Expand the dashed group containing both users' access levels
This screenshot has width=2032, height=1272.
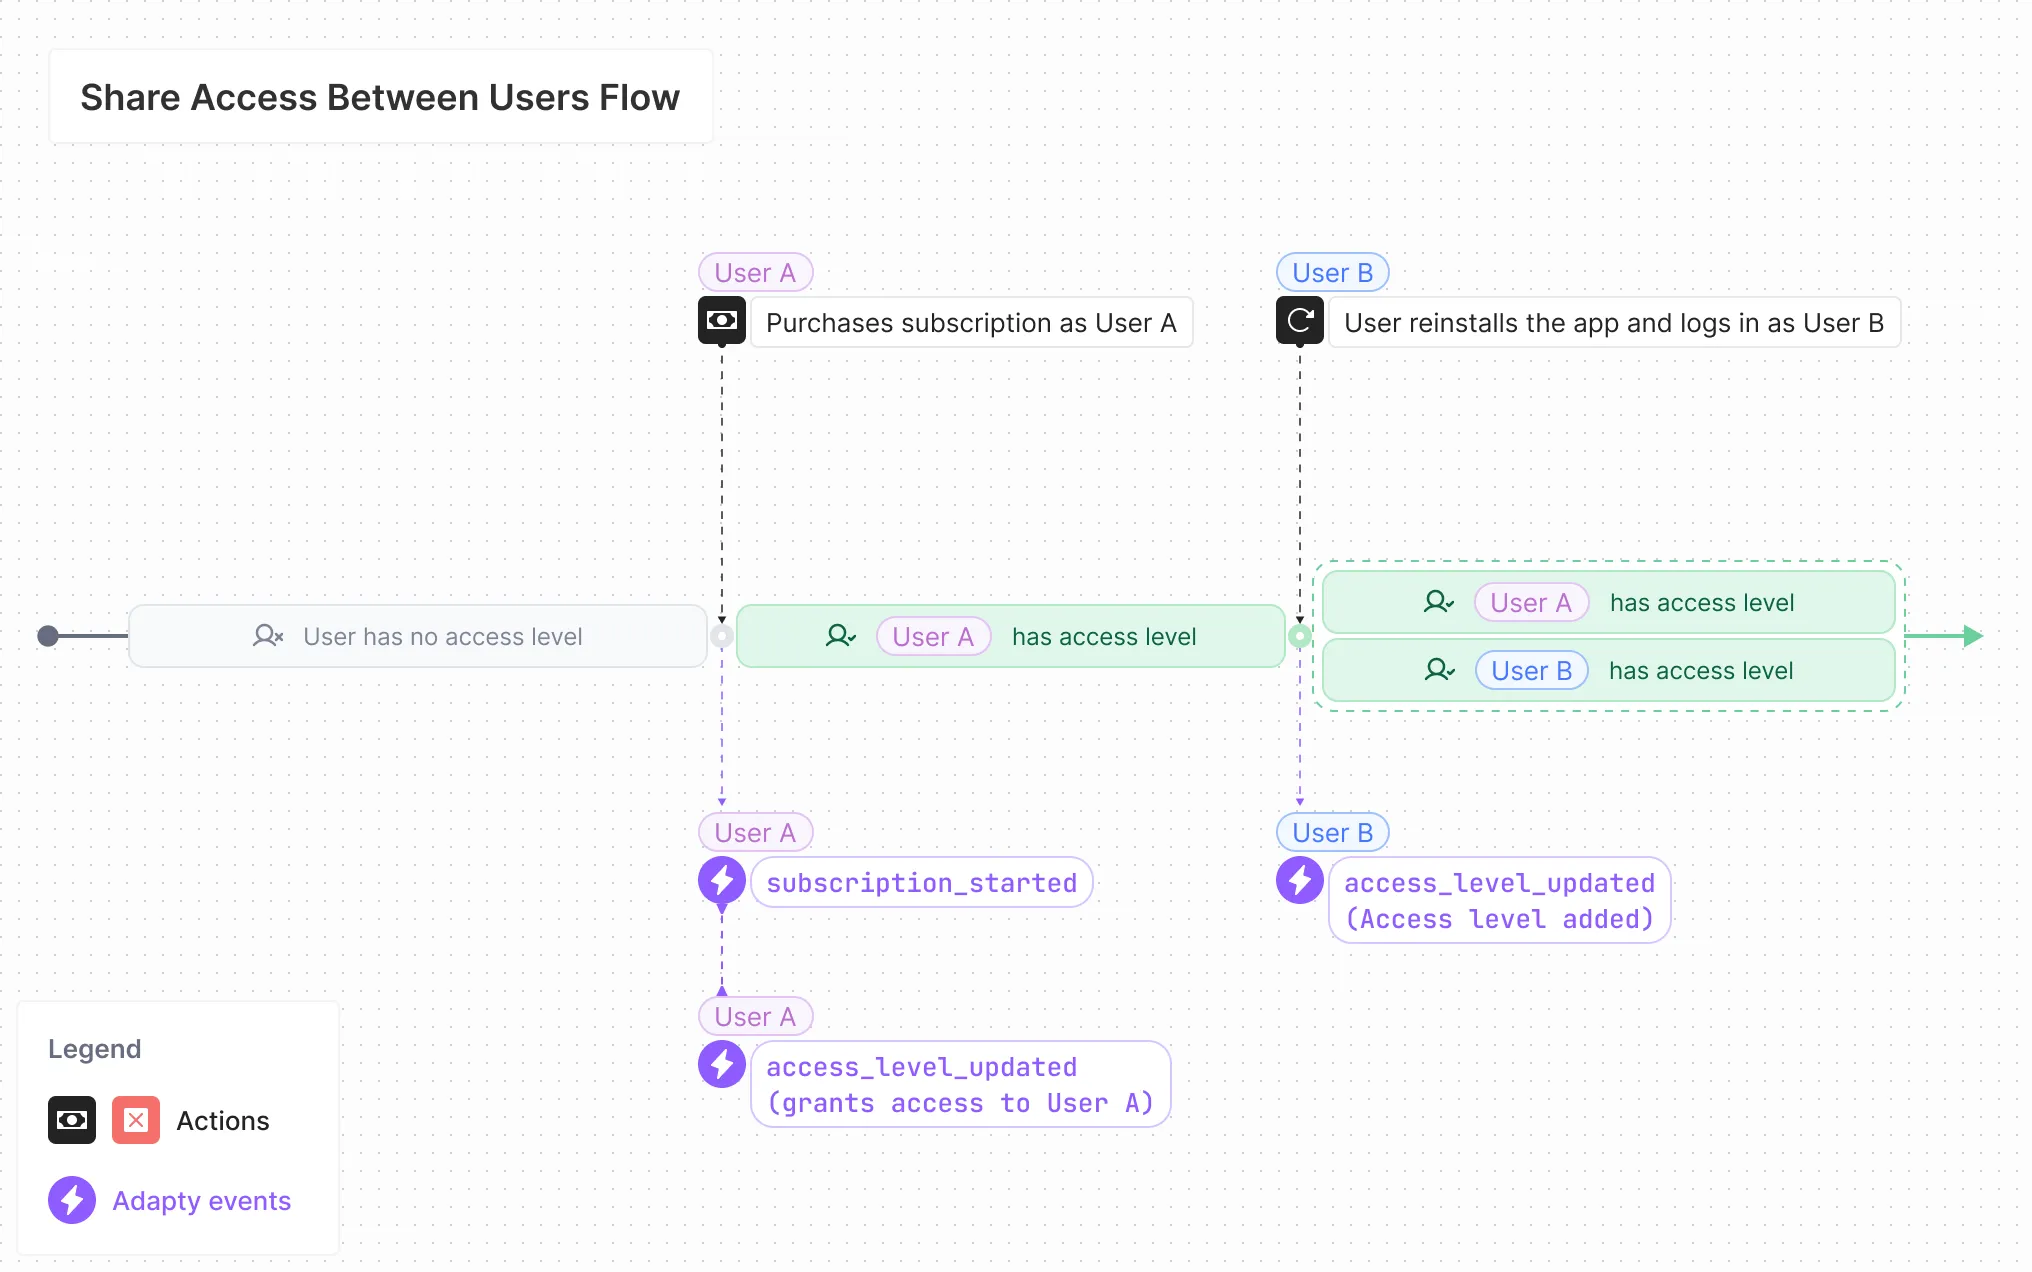1609,637
